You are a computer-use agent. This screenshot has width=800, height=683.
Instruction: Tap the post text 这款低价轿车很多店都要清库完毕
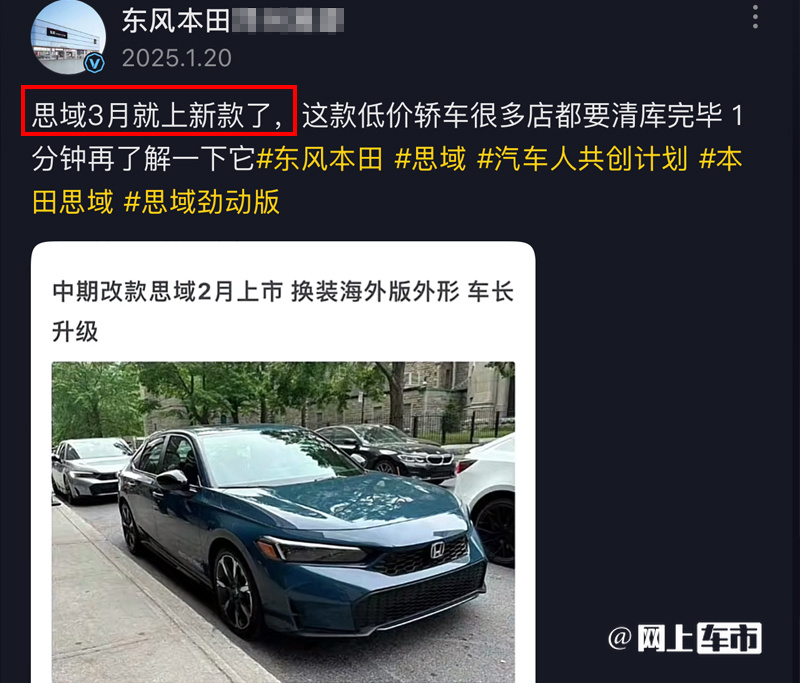coord(512,115)
